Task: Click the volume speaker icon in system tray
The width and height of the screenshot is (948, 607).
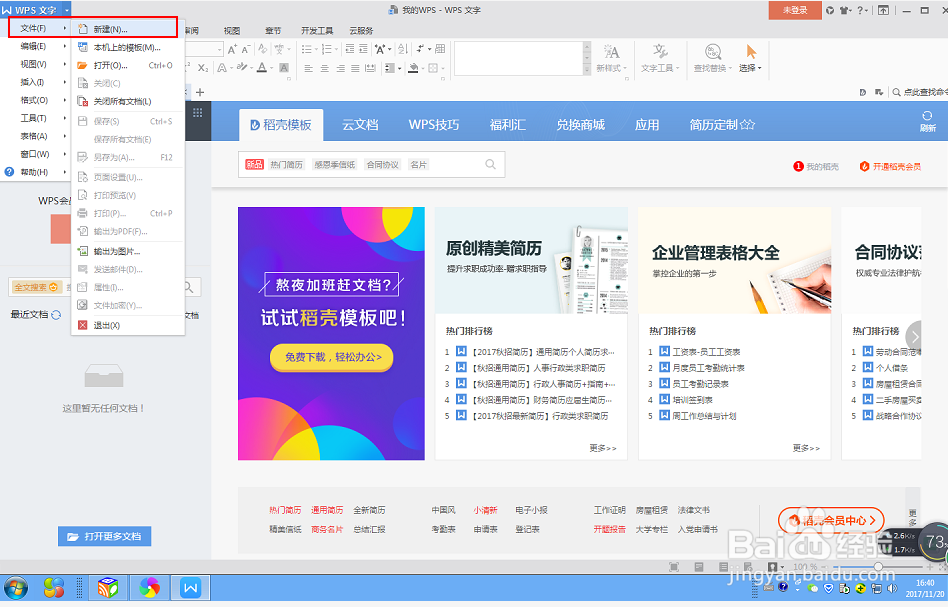Action: click(891, 588)
